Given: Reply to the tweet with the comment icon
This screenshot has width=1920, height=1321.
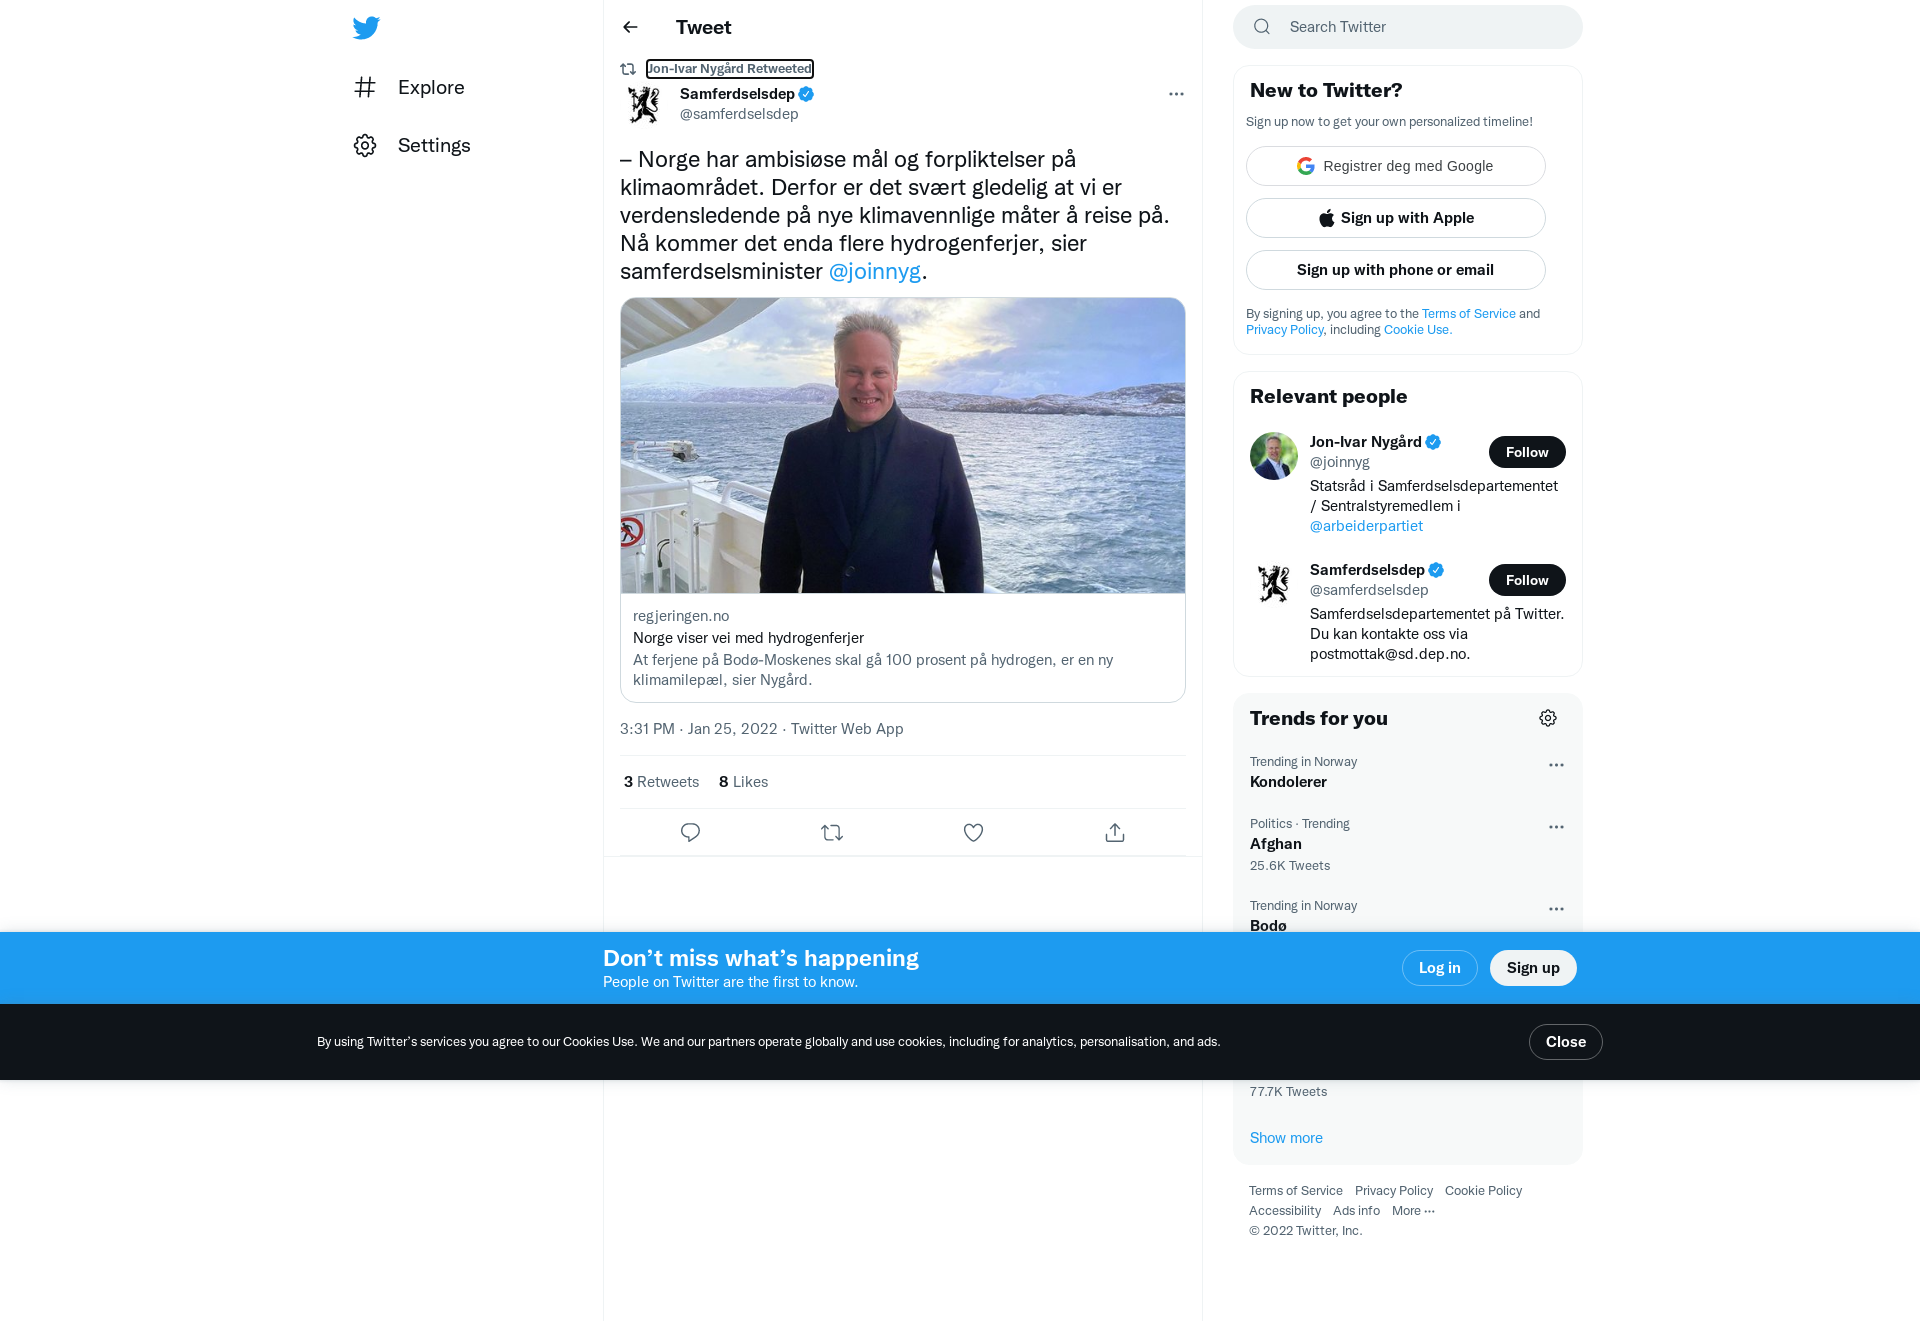Looking at the screenshot, I should point(690,832).
